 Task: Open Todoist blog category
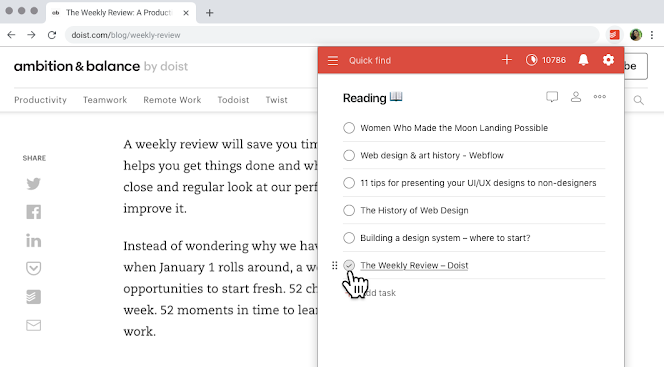(x=233, y=100)
